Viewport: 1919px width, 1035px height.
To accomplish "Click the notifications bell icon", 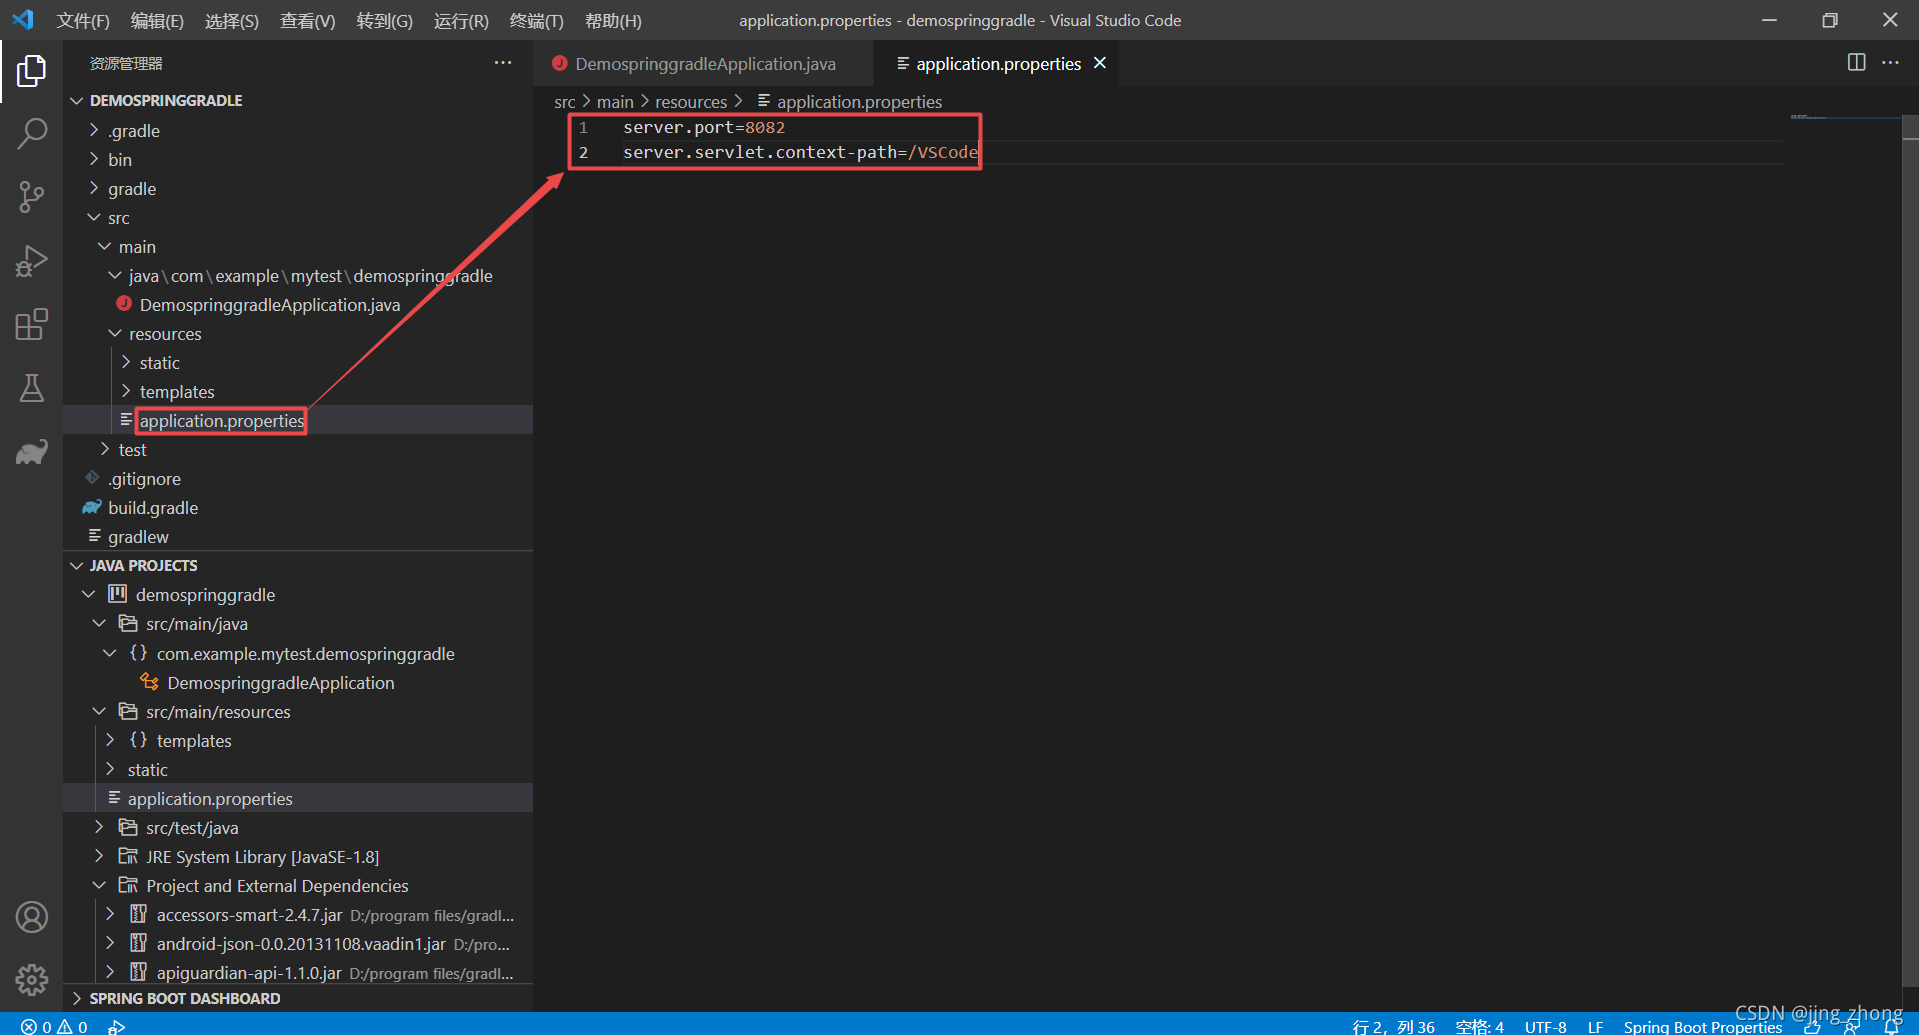I will tap(1892, 1027).
